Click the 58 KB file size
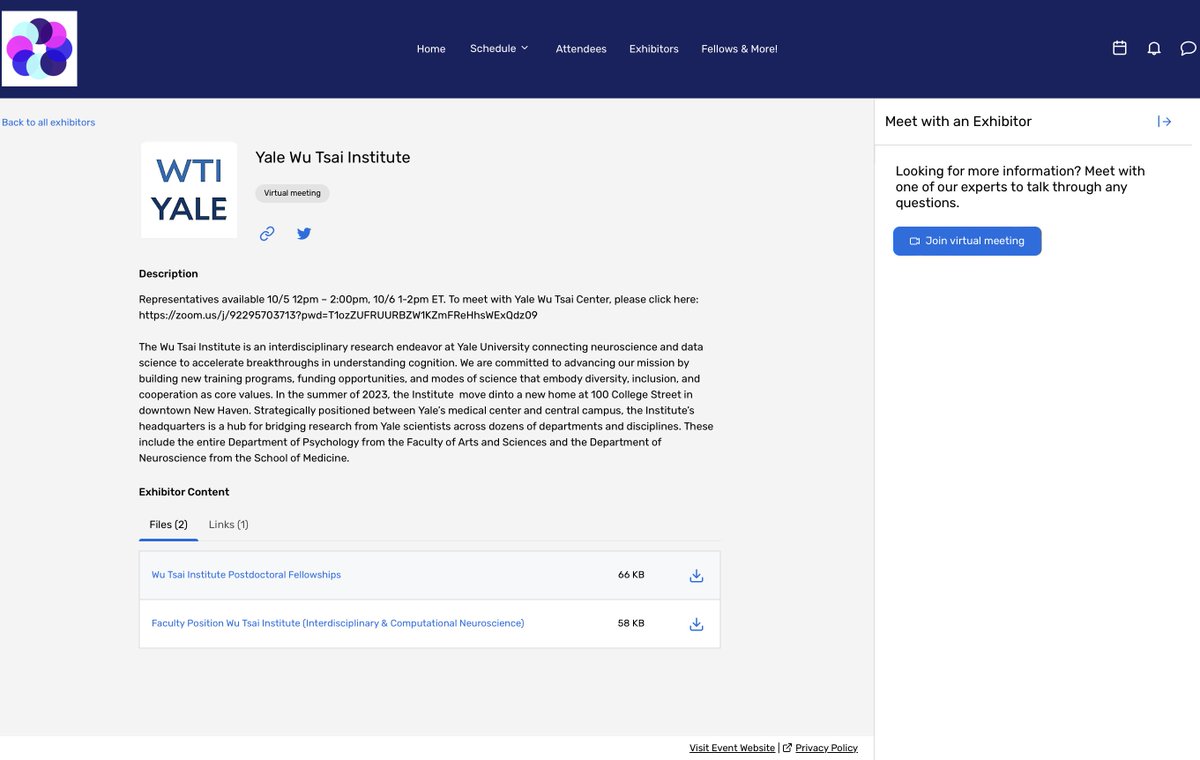The height and width of the screenshot is (760, 1200). pyautogui.click(x=631, y=623)
